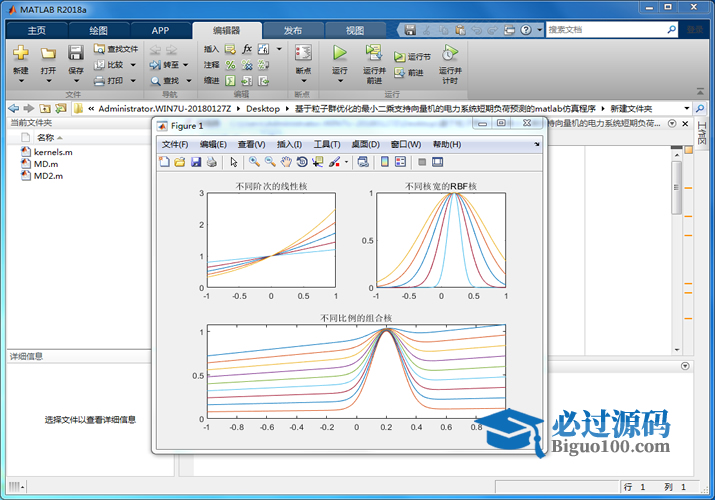The width and height of the screenshot is (715, 500).
Task: Click the 查找 (Find) magnifier icon
Action: [155, 81]
